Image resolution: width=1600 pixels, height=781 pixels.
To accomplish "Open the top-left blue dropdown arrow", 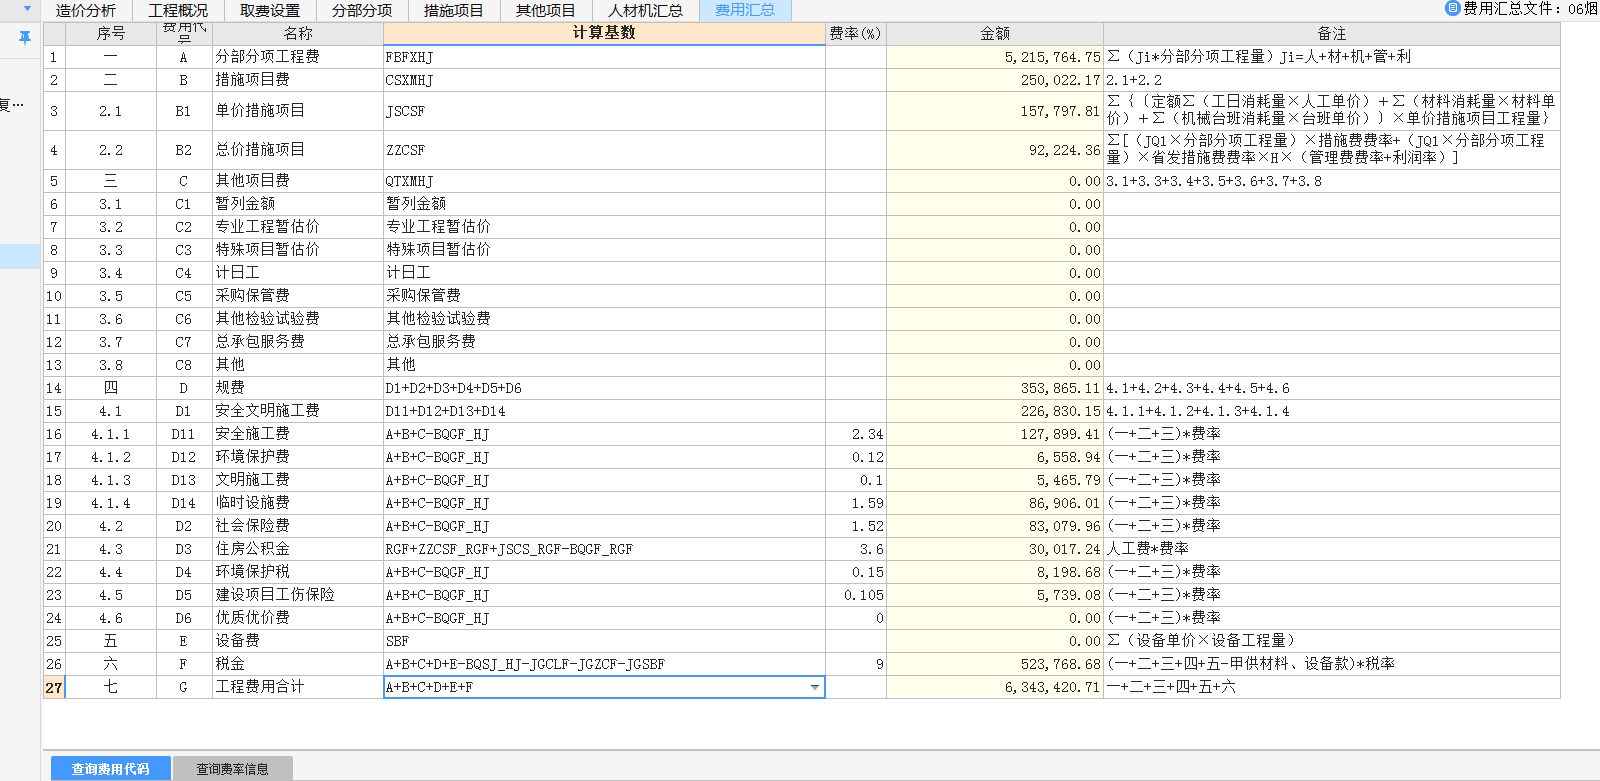I will click(27, 9).
